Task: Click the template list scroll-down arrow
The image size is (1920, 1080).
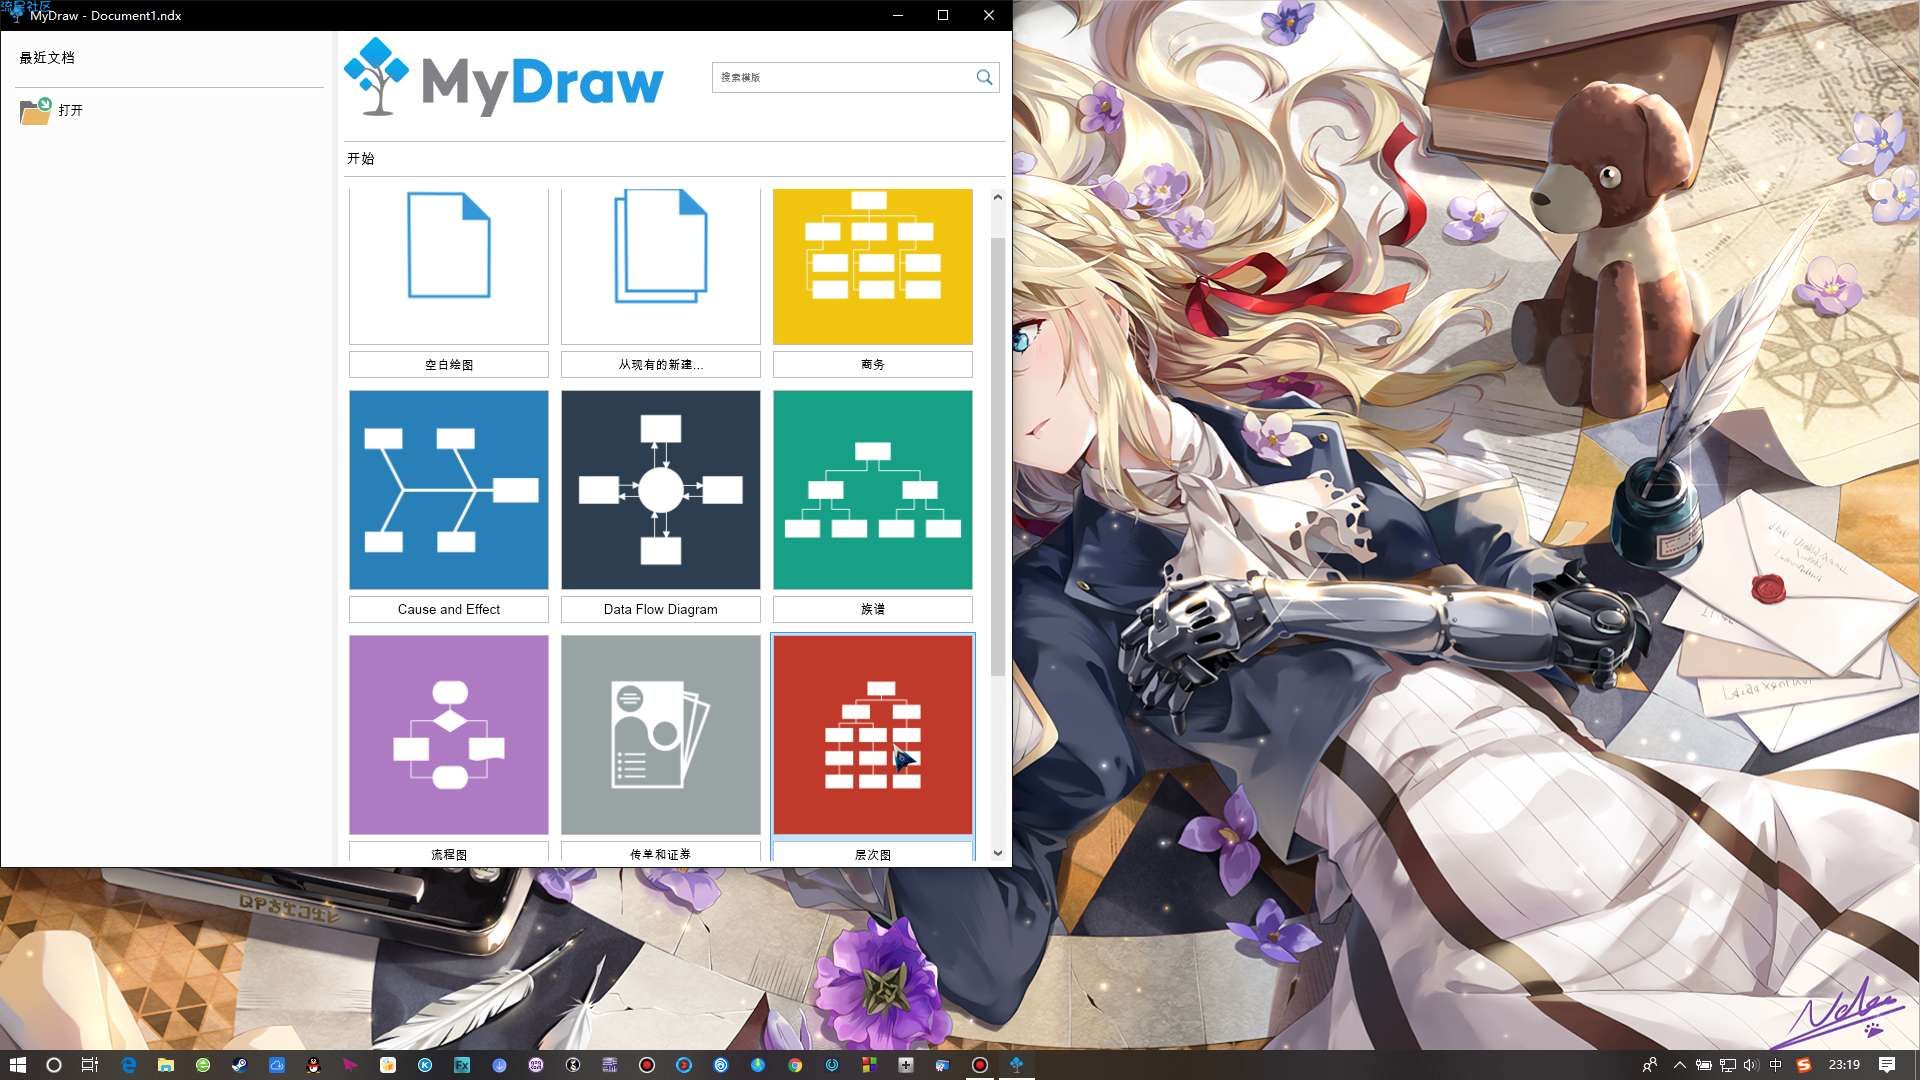Action: 997,853
